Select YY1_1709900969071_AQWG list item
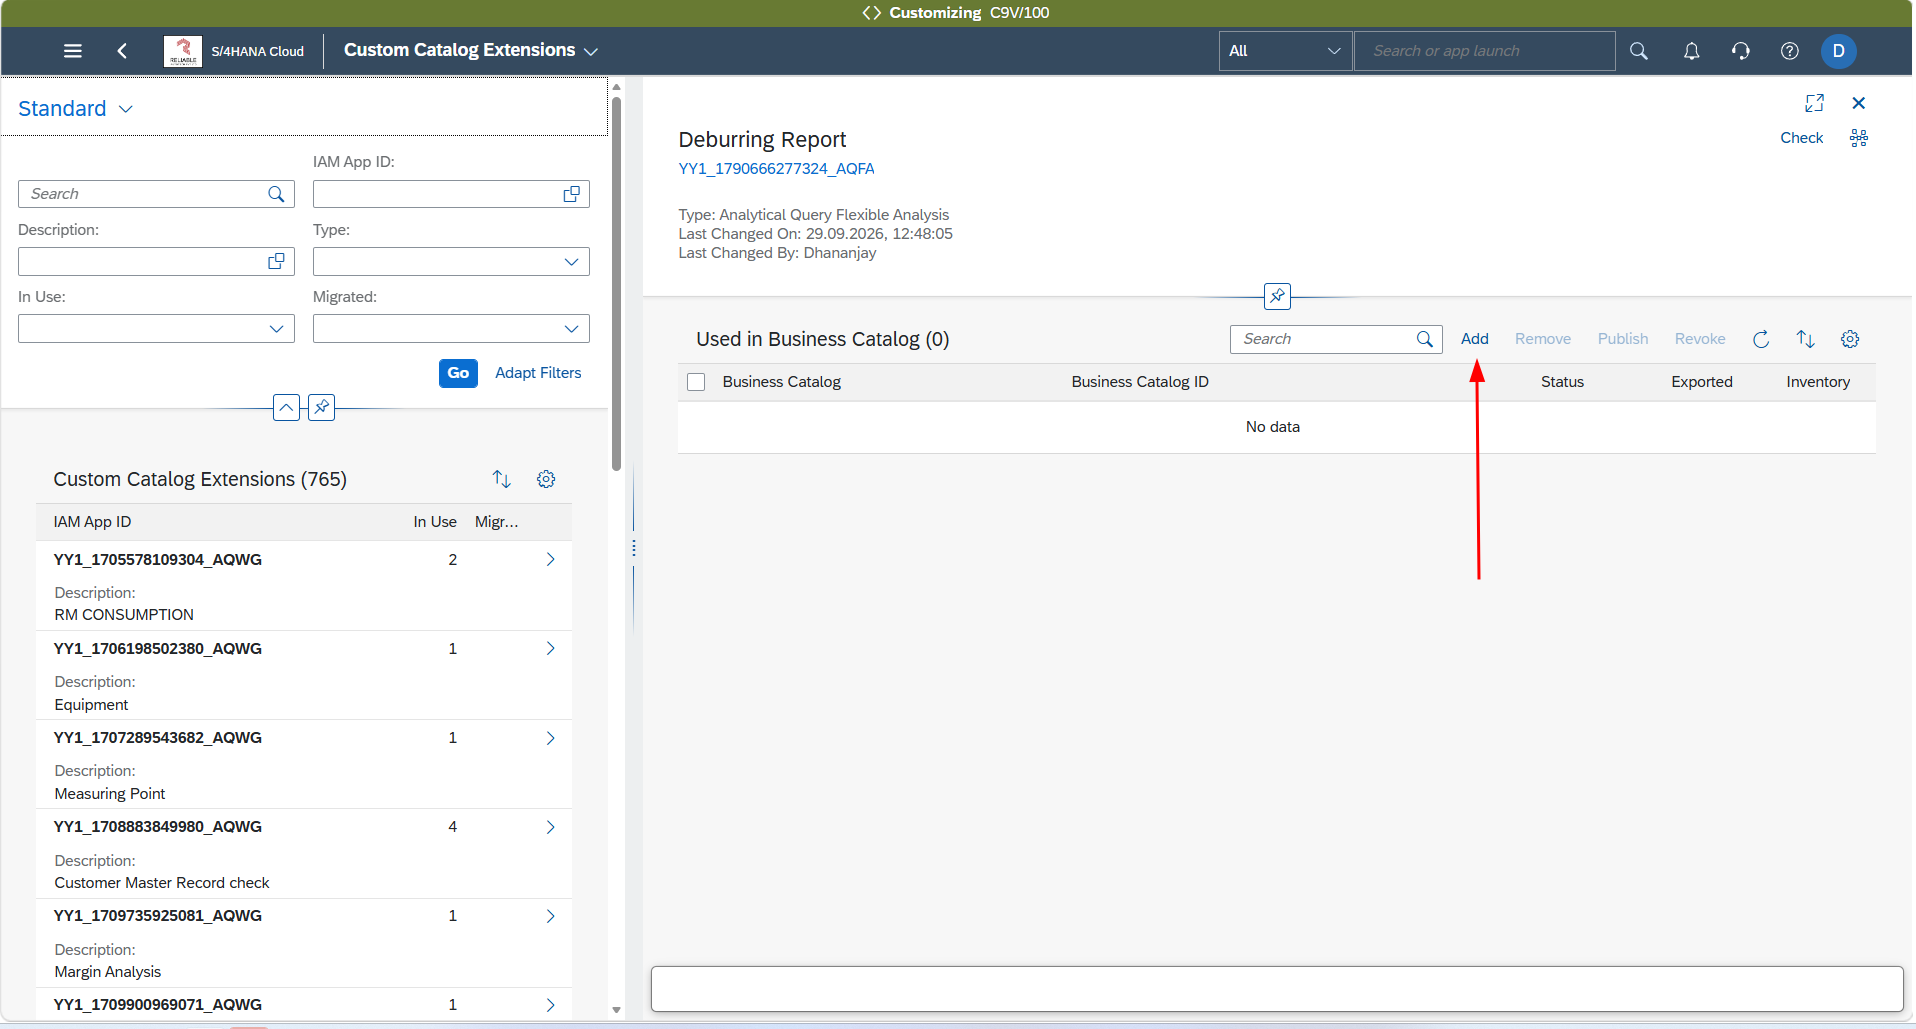Screen dimensions: 1916x1029 click(303, 1004)
